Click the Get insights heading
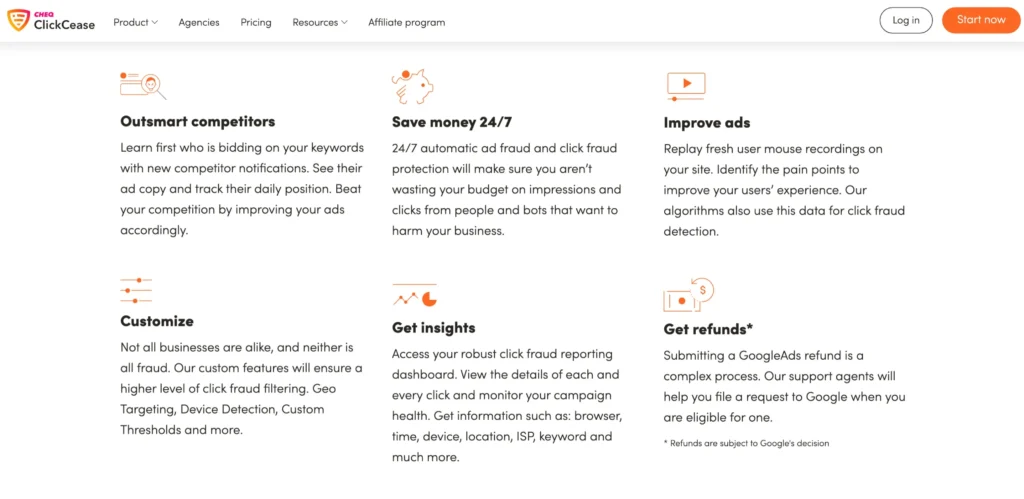 coord(433,327)
